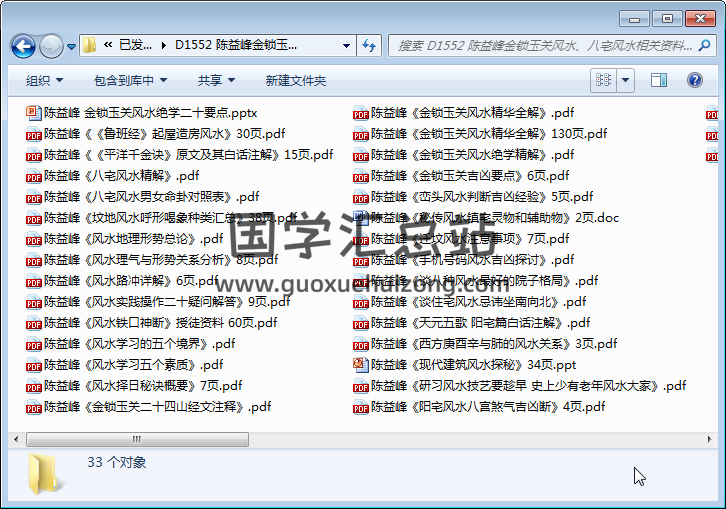Select PDF icon of 《金锁玉关风水绝学精解》

(x=360, y=155)
